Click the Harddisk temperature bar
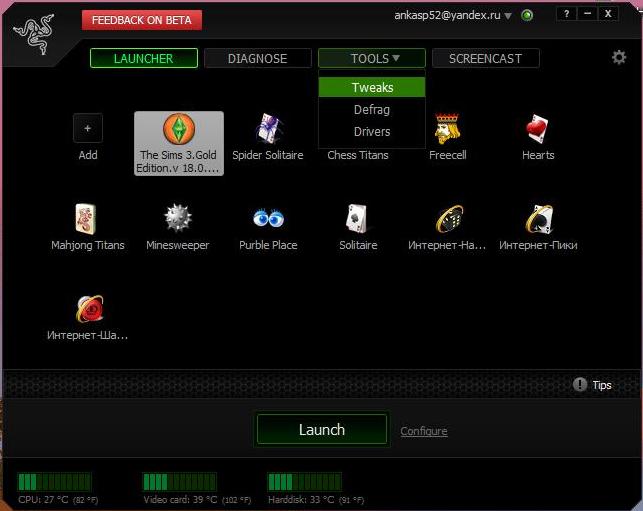643x511 pixels. coord(304,481)
